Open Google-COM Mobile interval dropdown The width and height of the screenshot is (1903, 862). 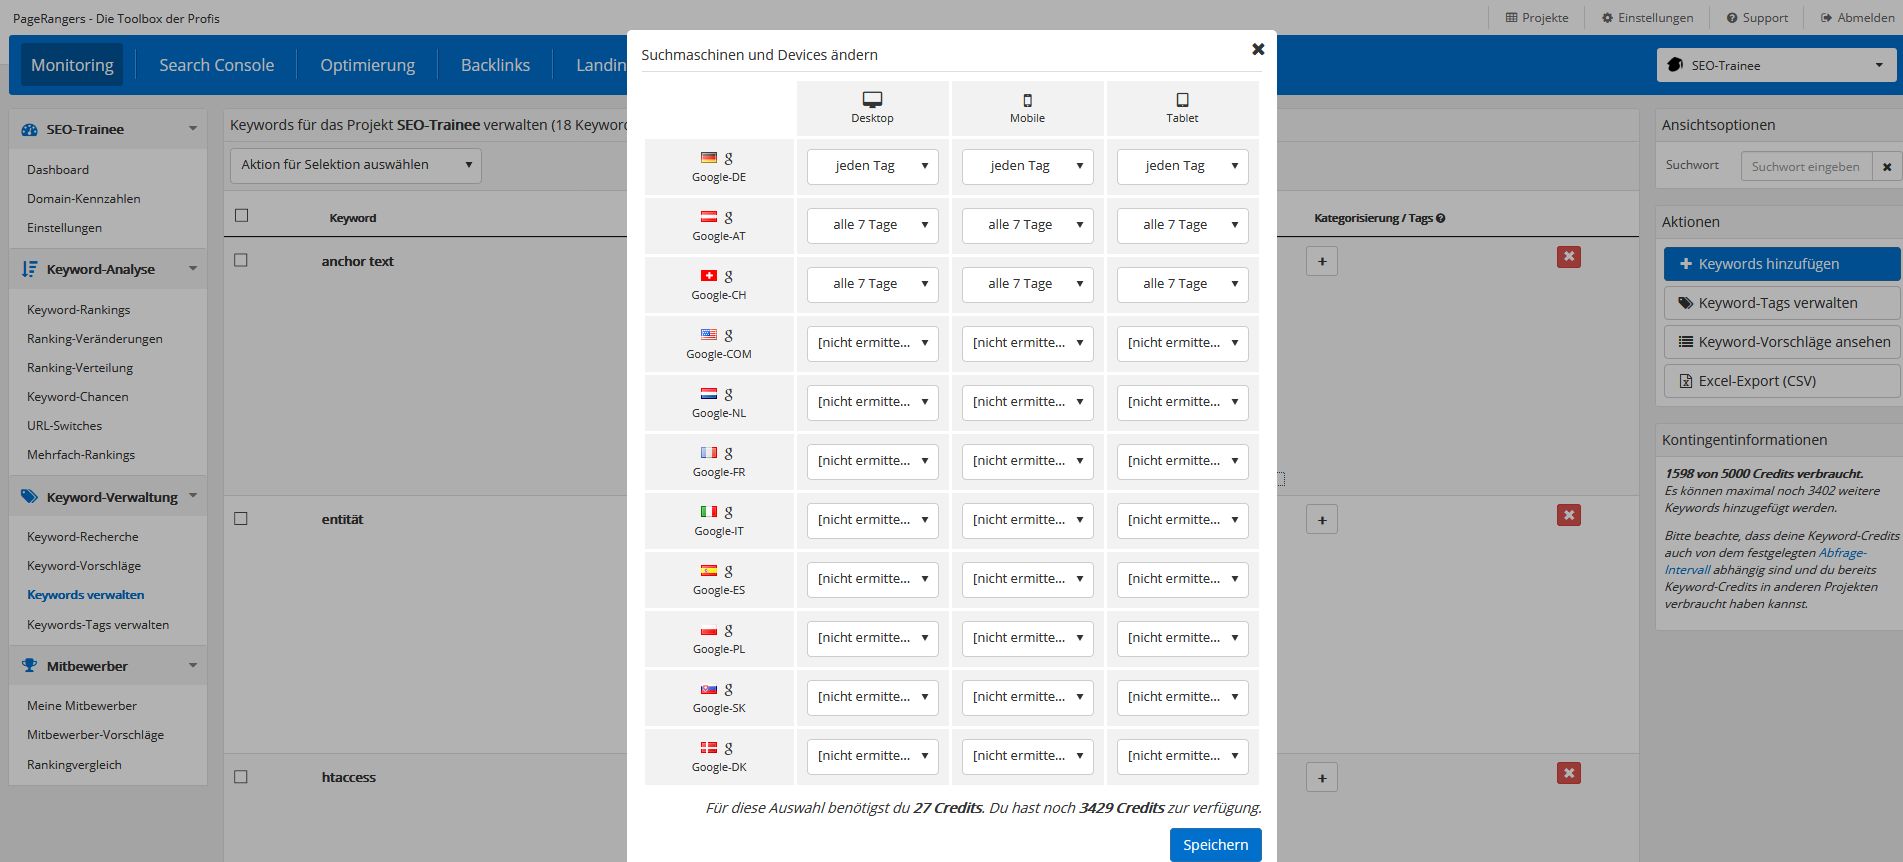tap(1027, 343)
